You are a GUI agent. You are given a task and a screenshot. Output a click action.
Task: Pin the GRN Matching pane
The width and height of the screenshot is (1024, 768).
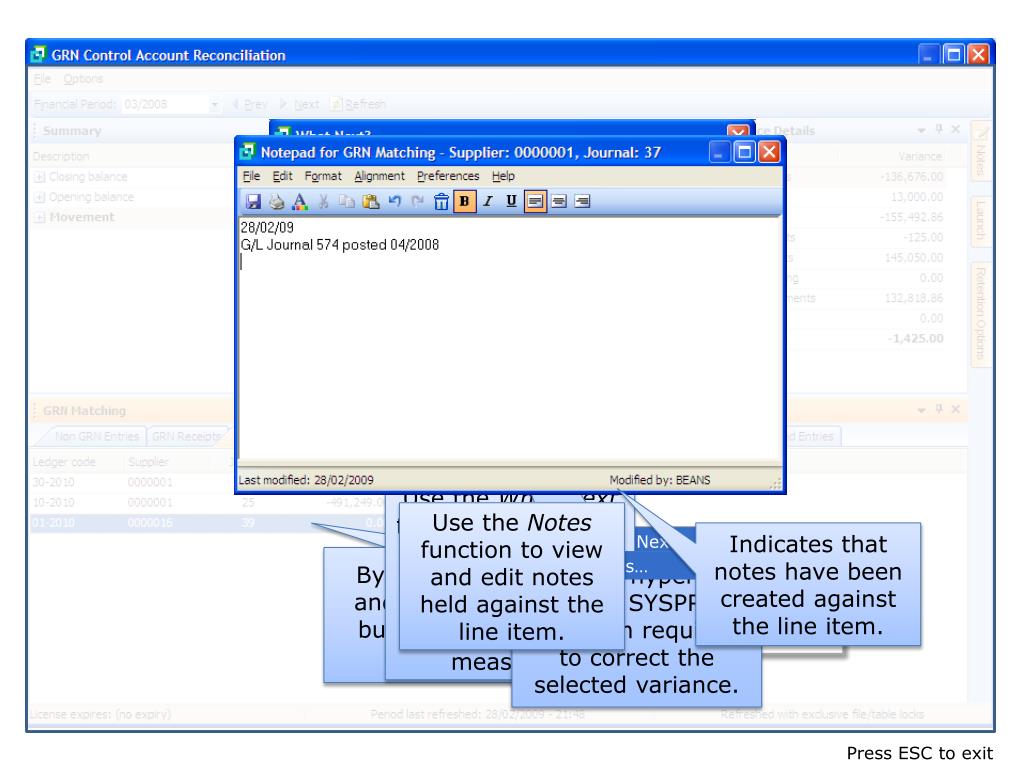click(939, 409)
